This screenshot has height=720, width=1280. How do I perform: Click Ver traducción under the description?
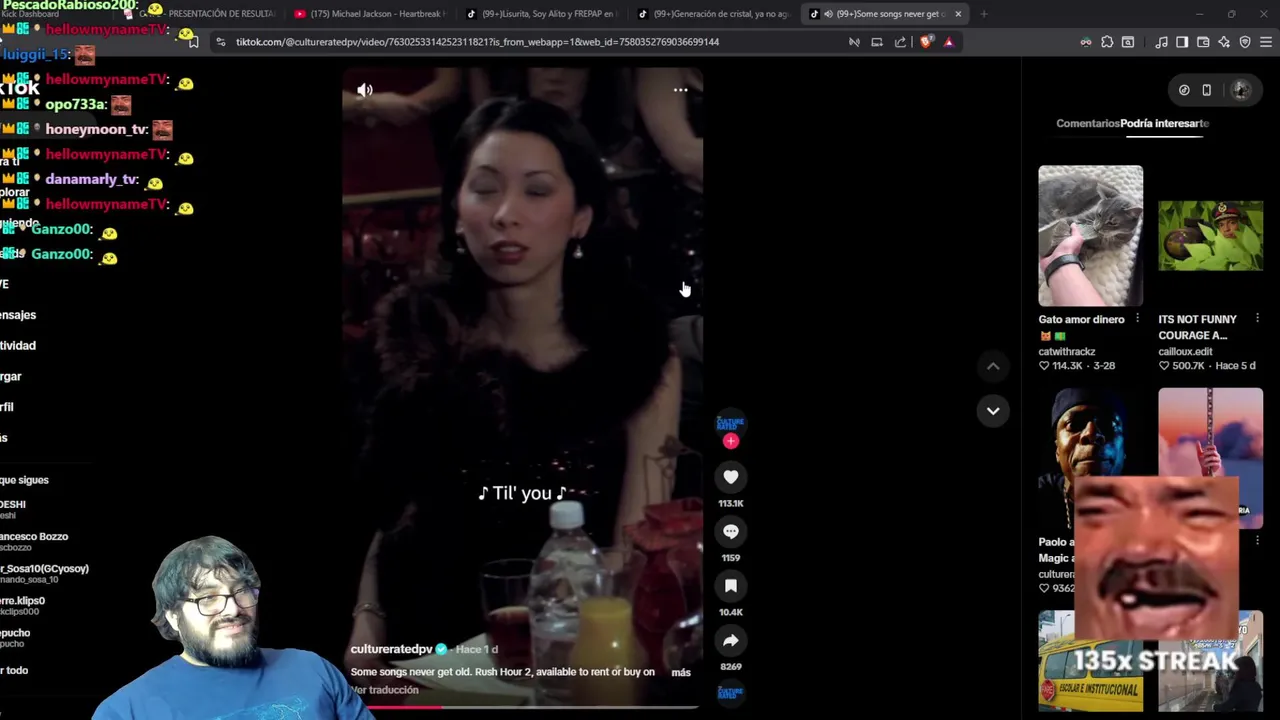pyautogui.click(x=385, y=690)
